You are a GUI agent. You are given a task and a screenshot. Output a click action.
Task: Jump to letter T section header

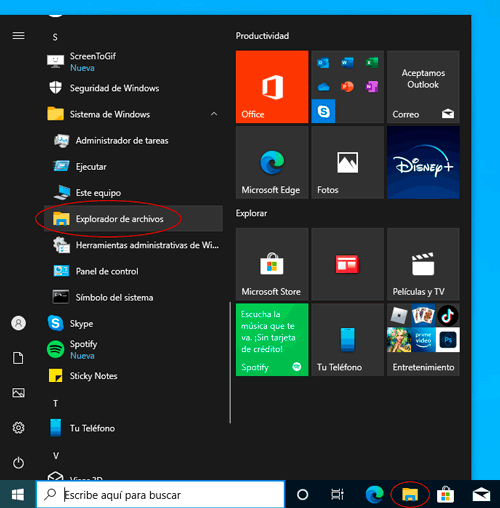coord(55,403)
